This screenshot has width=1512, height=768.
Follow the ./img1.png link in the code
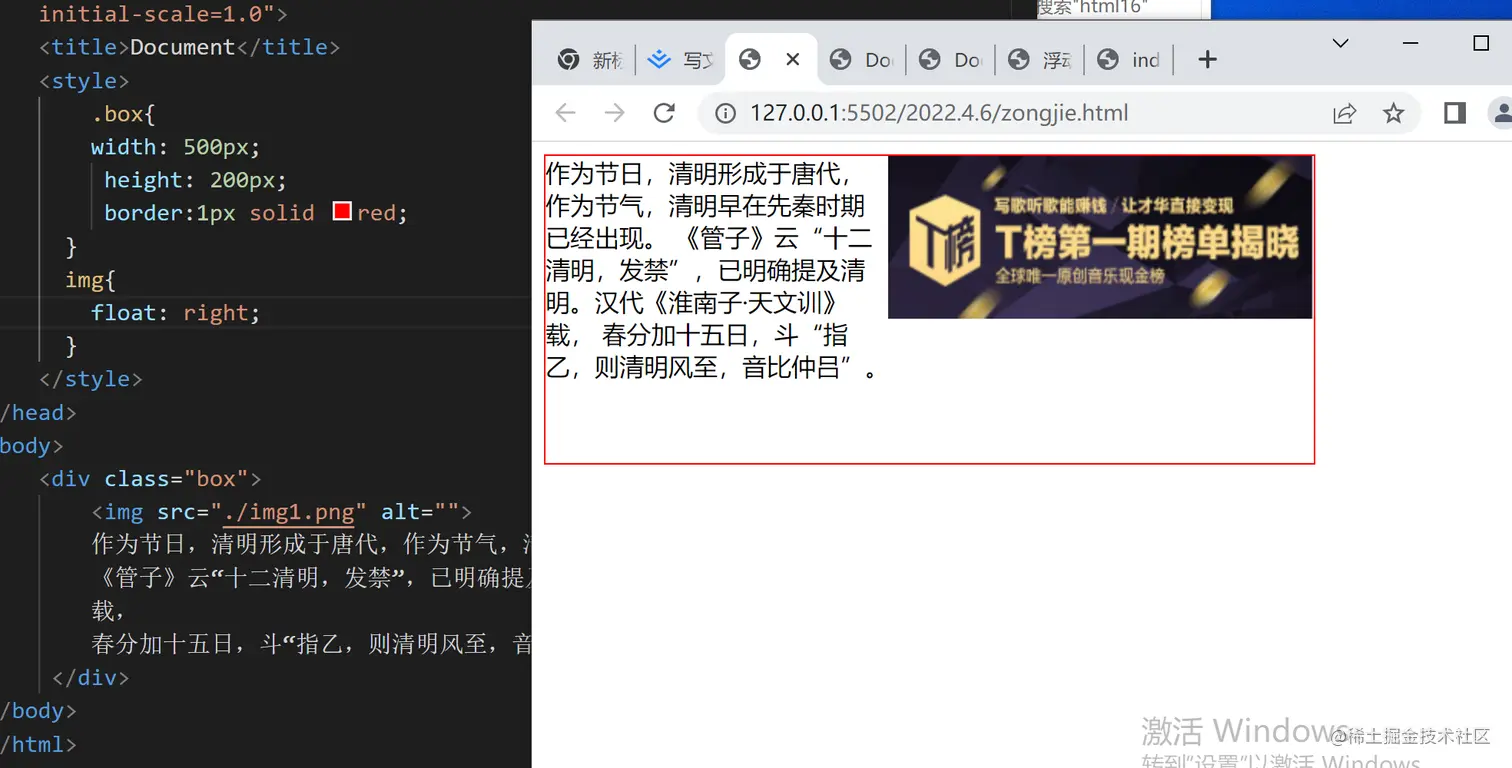tap(289, 512)
